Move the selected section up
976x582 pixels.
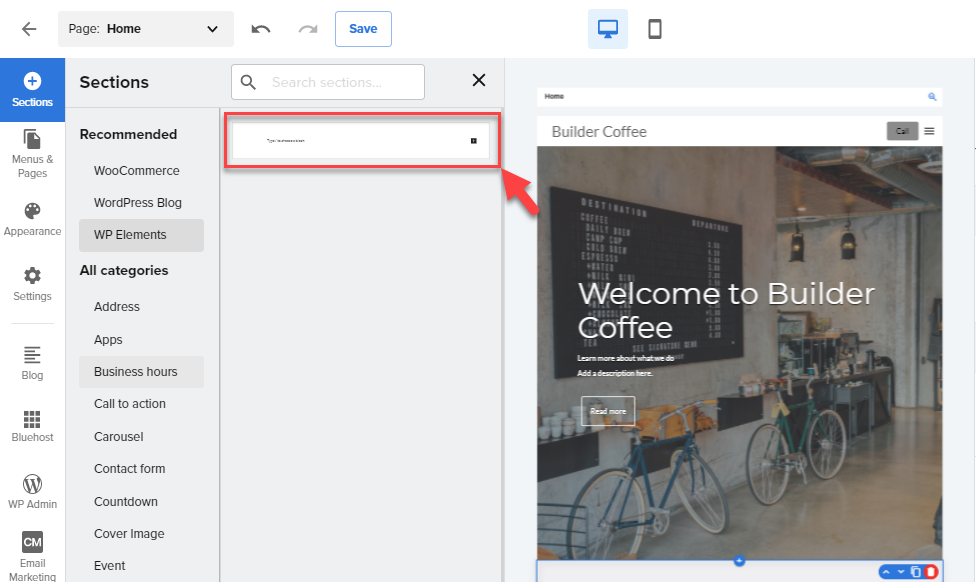[886, 571]
